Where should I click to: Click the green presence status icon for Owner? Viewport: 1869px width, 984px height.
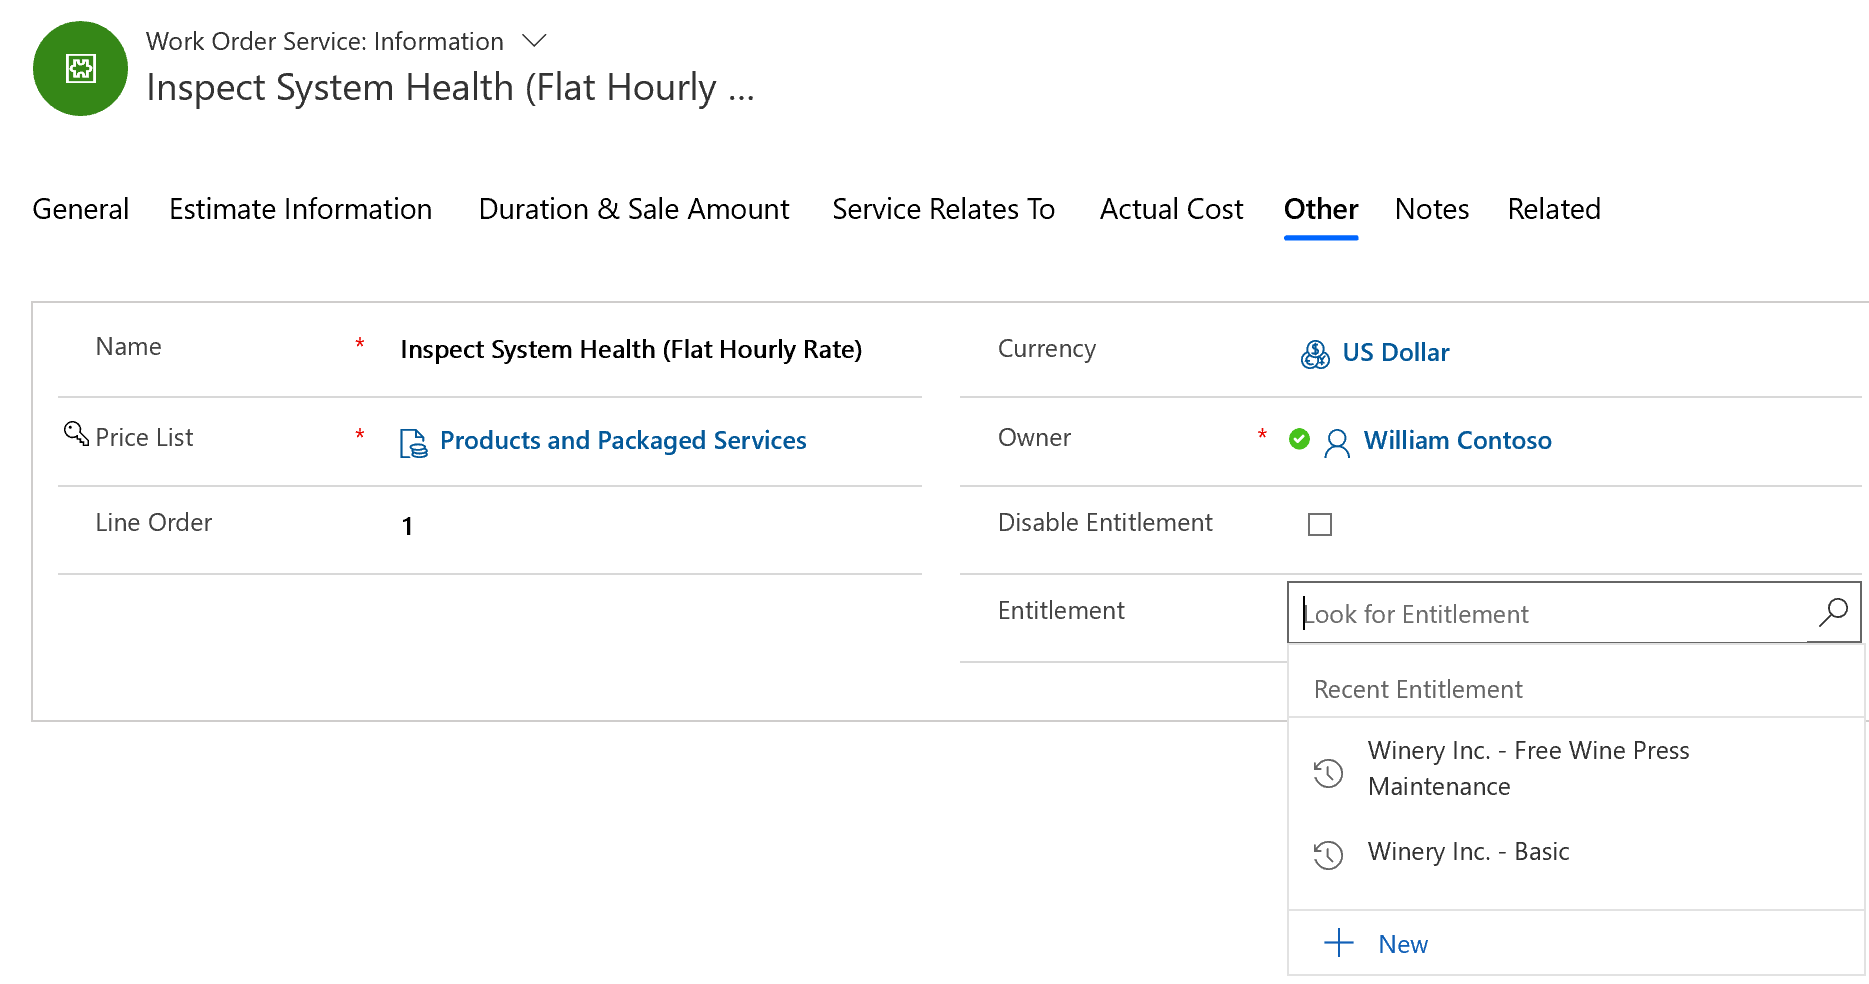tap(1299, 438)
